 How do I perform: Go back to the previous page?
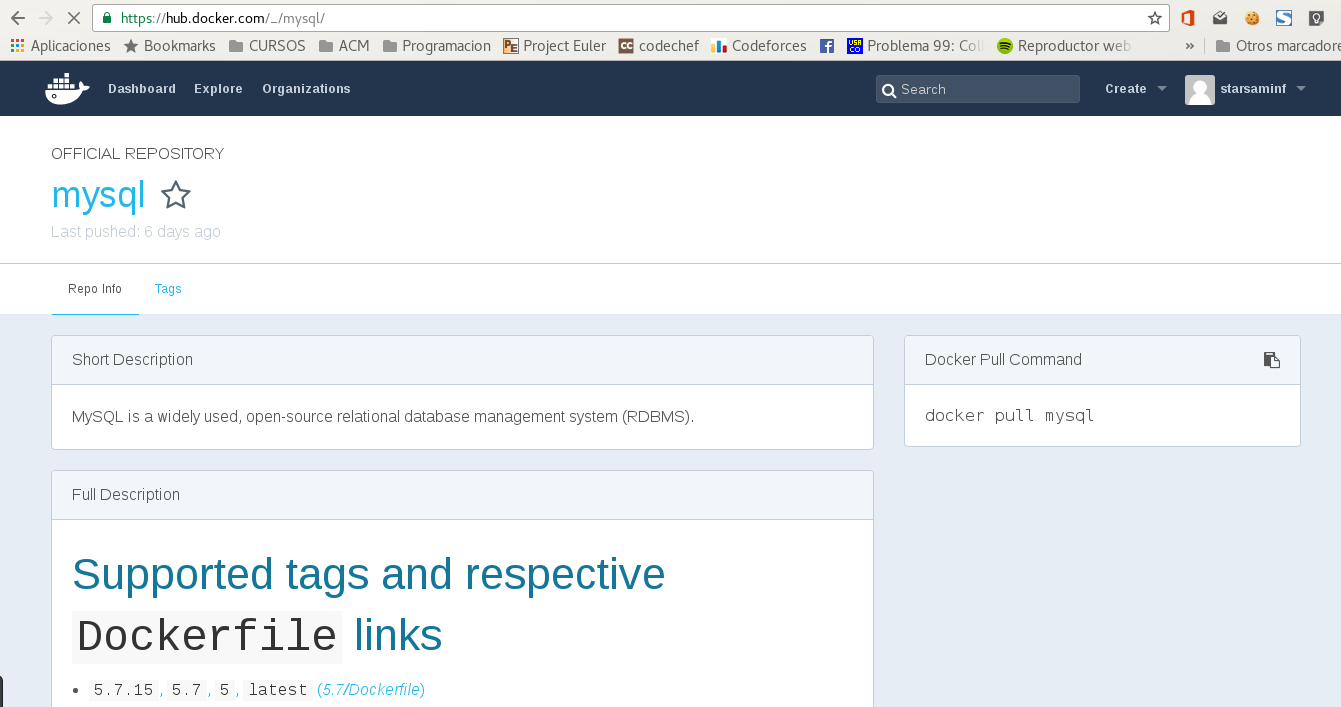[x=17, y=18]
